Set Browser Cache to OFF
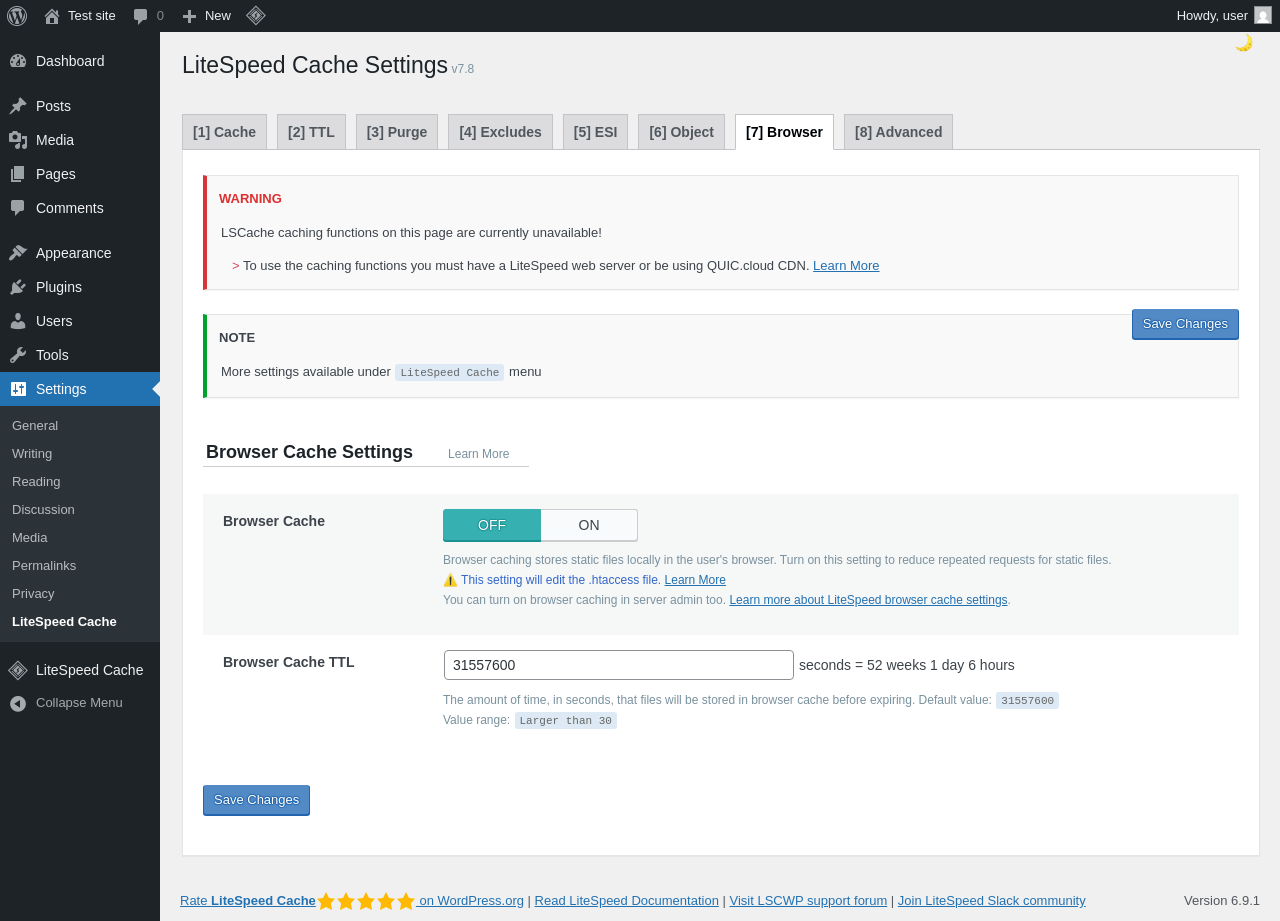The width and height of the screenshot is (1280, 921). click(492, 525)
